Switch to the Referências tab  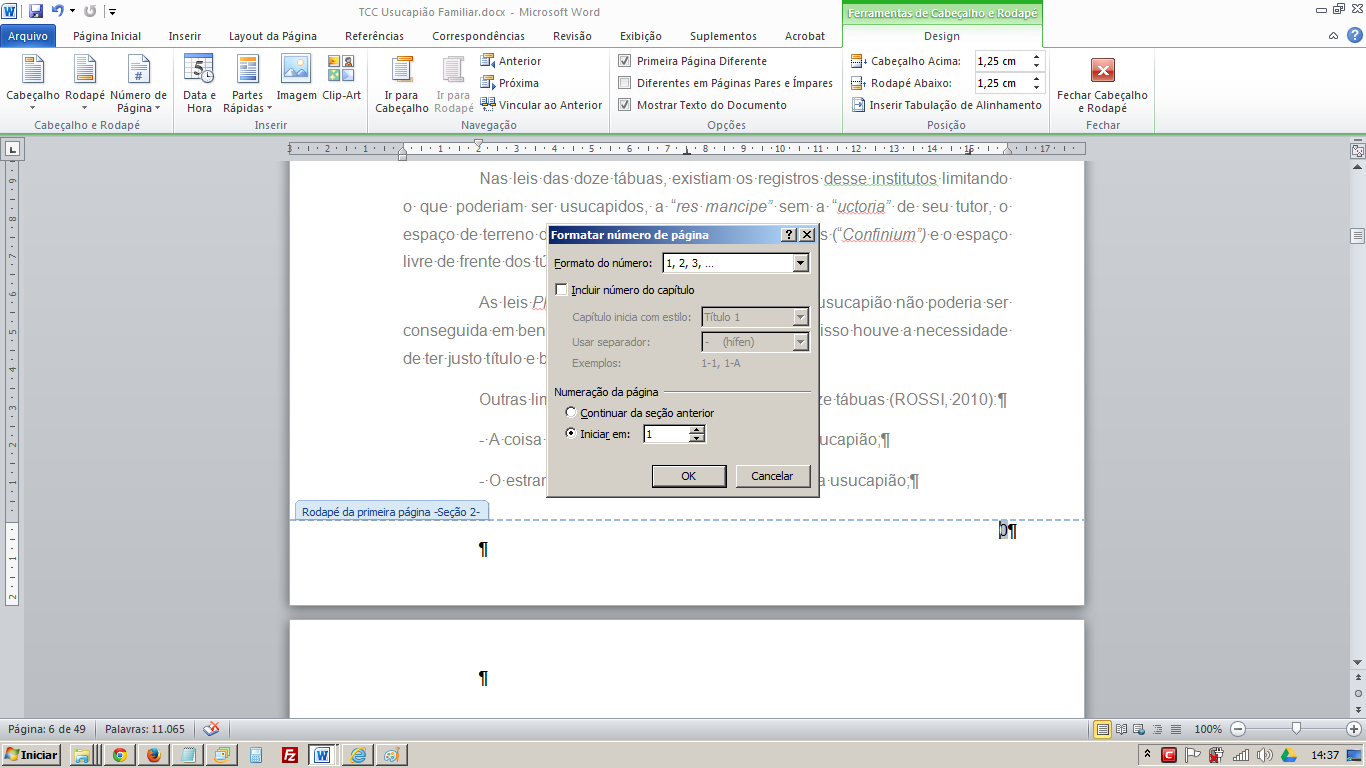[375, 36]
